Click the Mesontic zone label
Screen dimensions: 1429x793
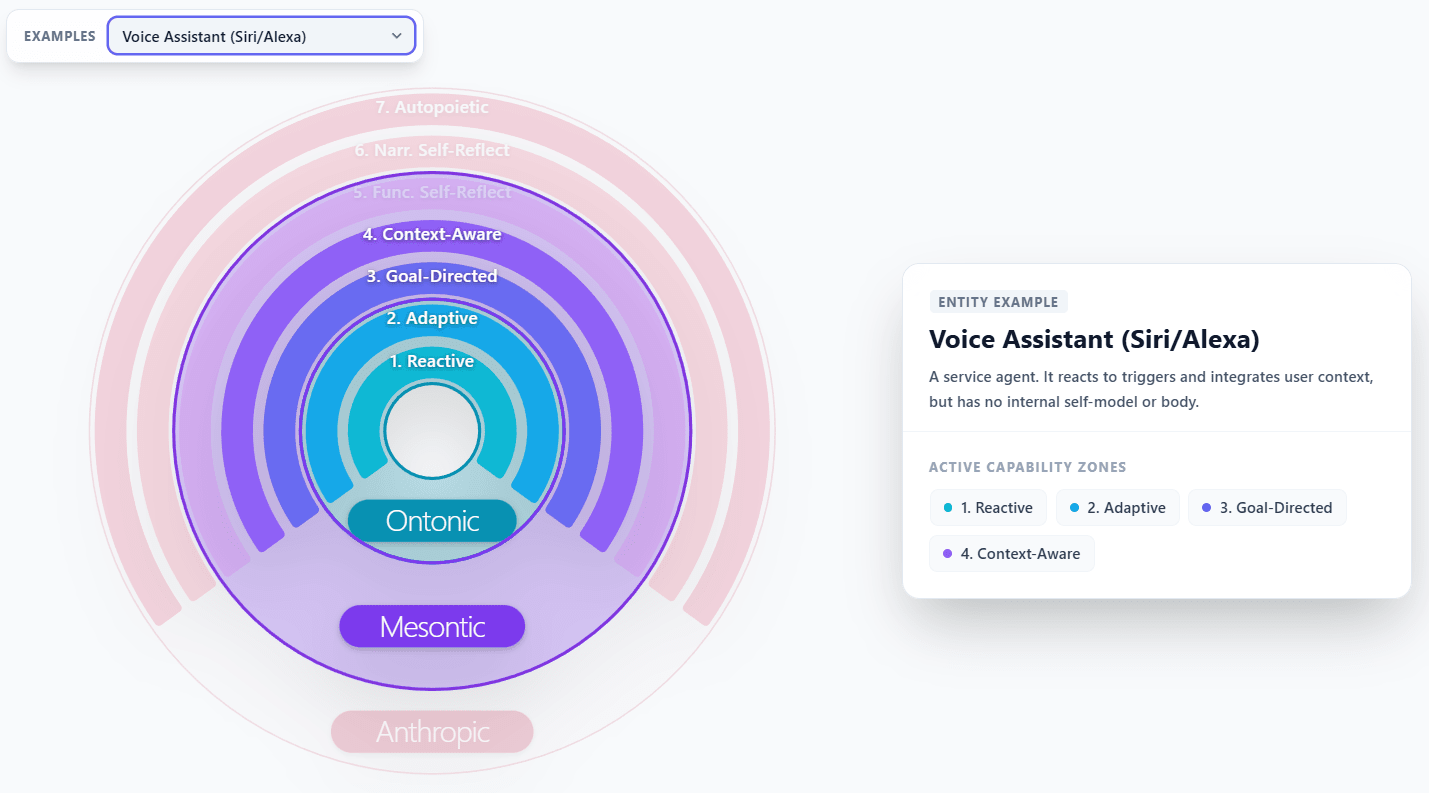click(432, 627)
